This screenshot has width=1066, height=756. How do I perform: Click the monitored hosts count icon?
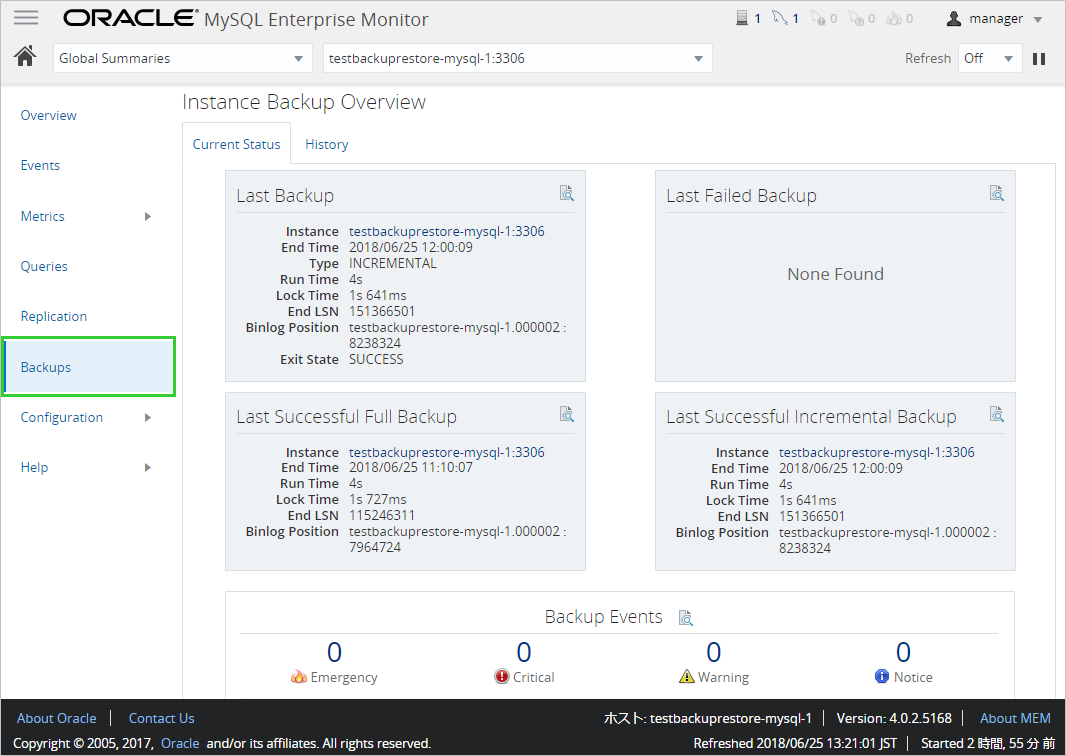click(x=742, y=18)
